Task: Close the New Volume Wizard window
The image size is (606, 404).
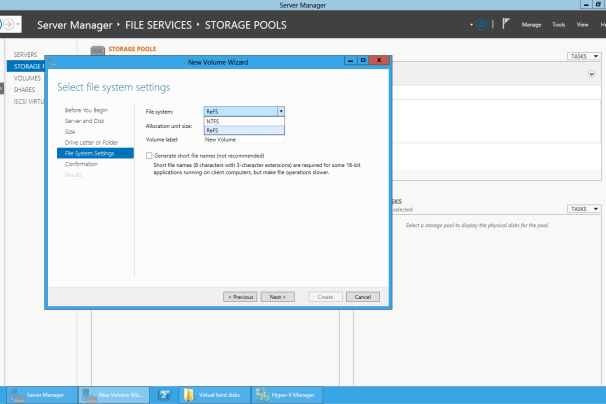Action: [379, 61]
